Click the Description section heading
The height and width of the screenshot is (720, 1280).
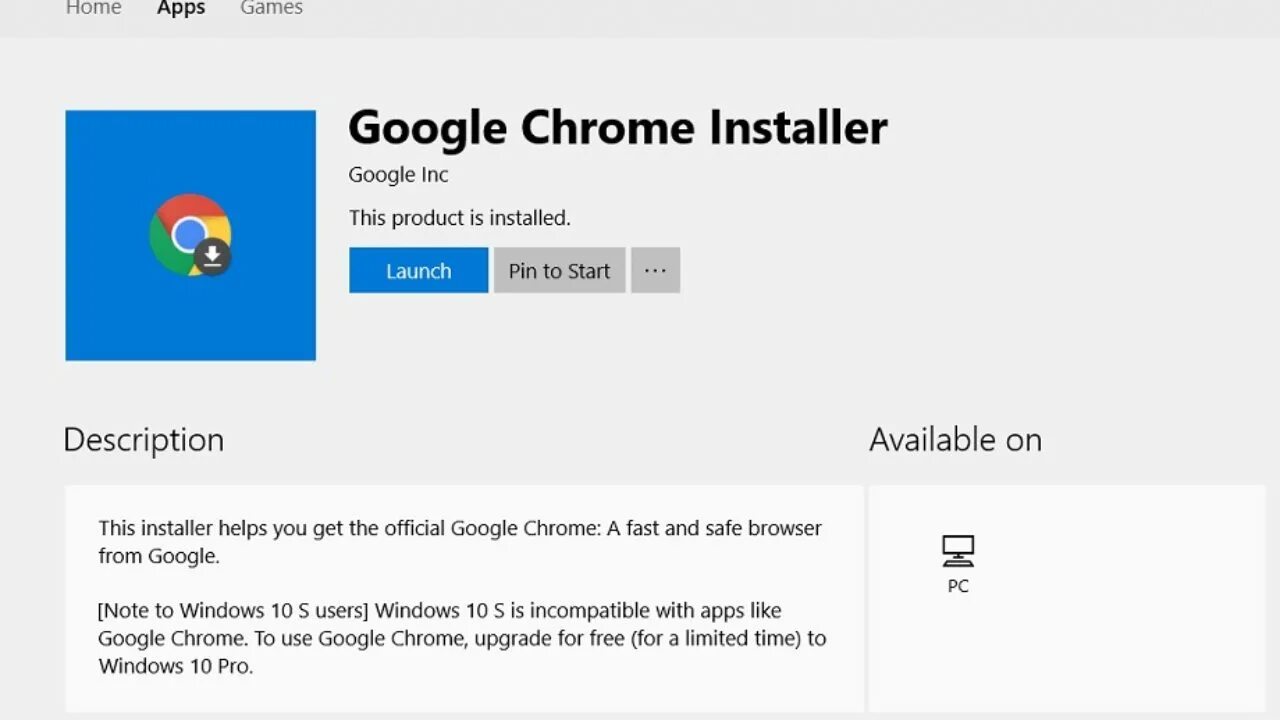143,440
